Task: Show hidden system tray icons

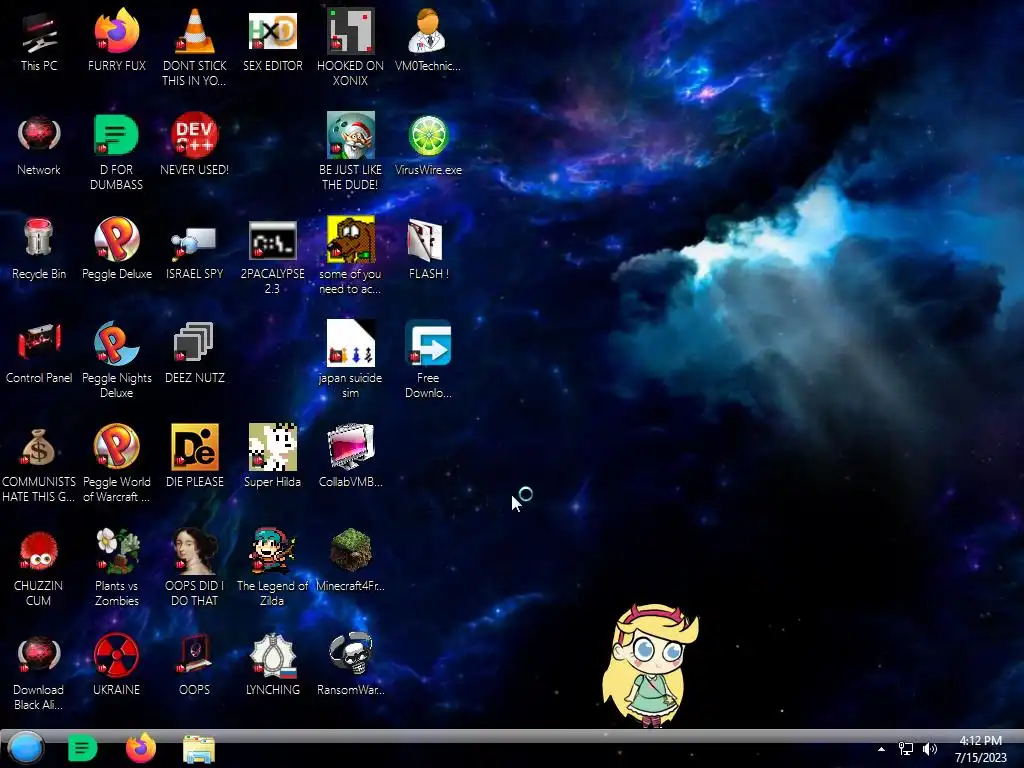Action: click(881, 749)
